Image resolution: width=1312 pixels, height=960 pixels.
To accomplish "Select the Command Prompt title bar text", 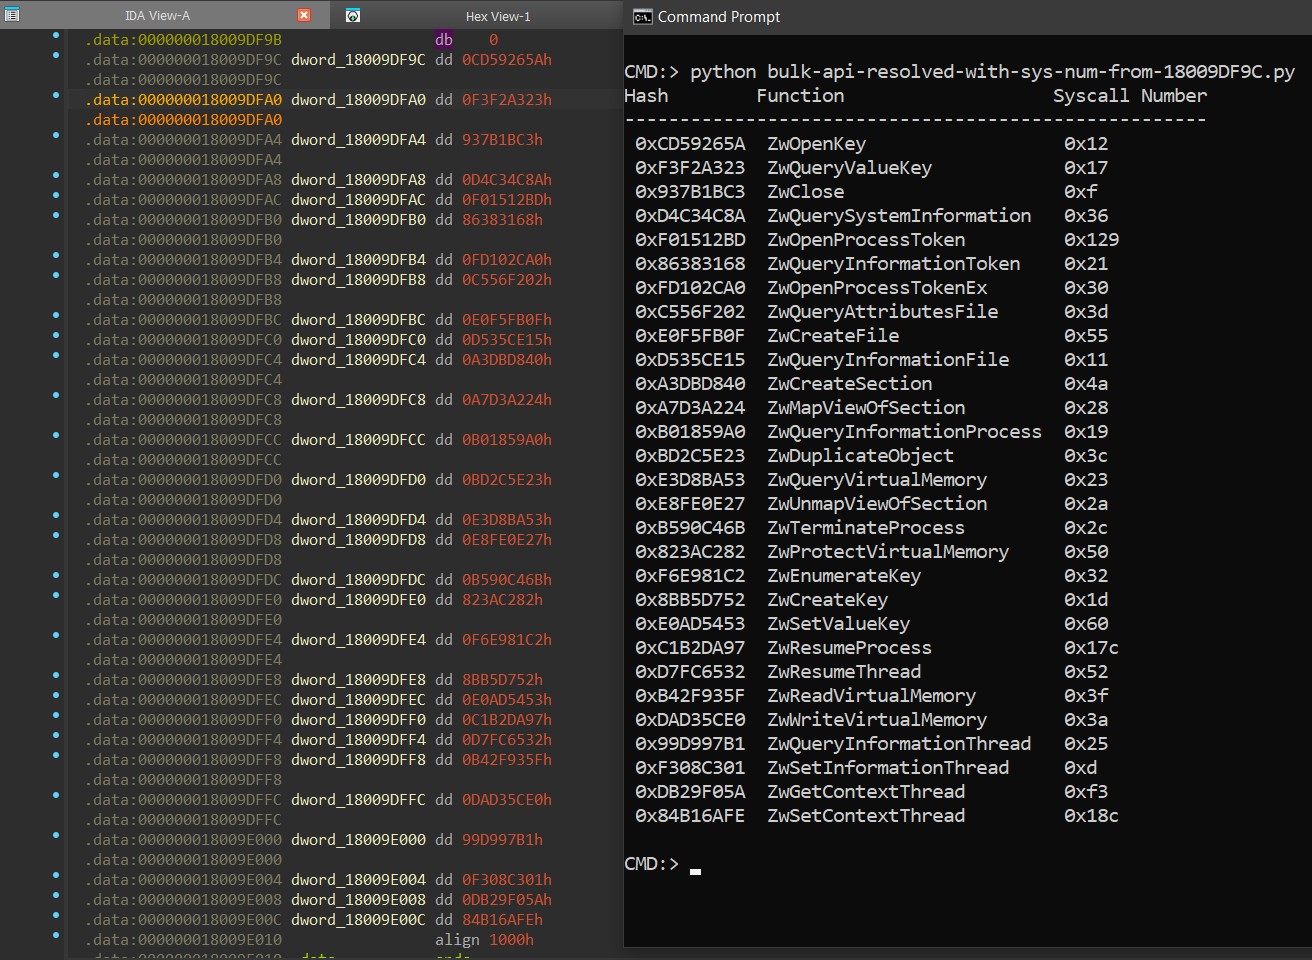I will [719, 17].
